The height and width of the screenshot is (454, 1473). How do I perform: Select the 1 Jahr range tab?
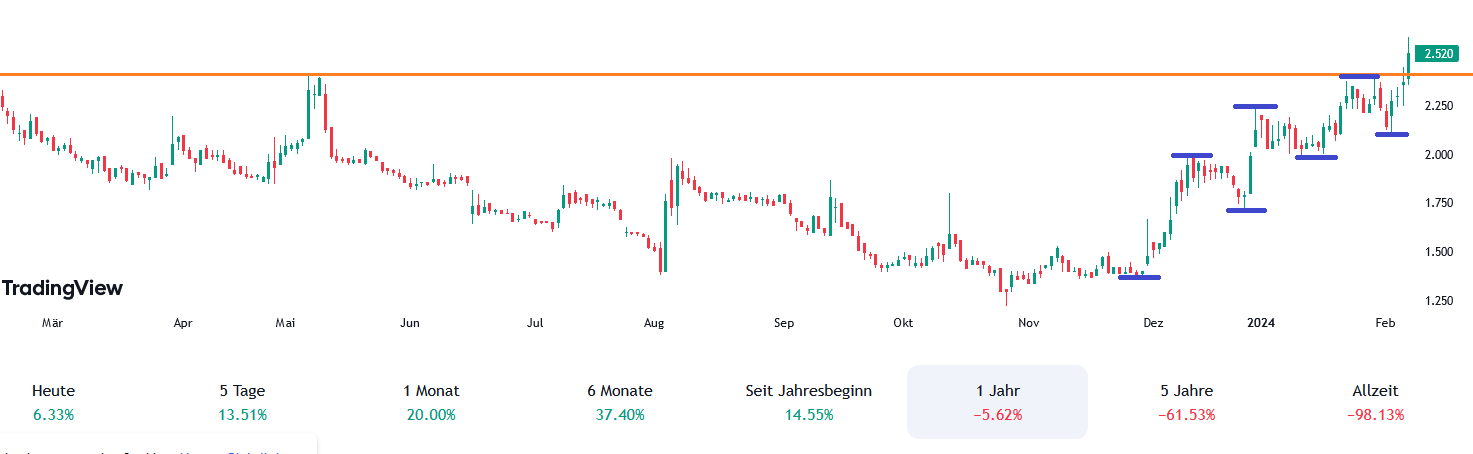click(x=997, y=402)
